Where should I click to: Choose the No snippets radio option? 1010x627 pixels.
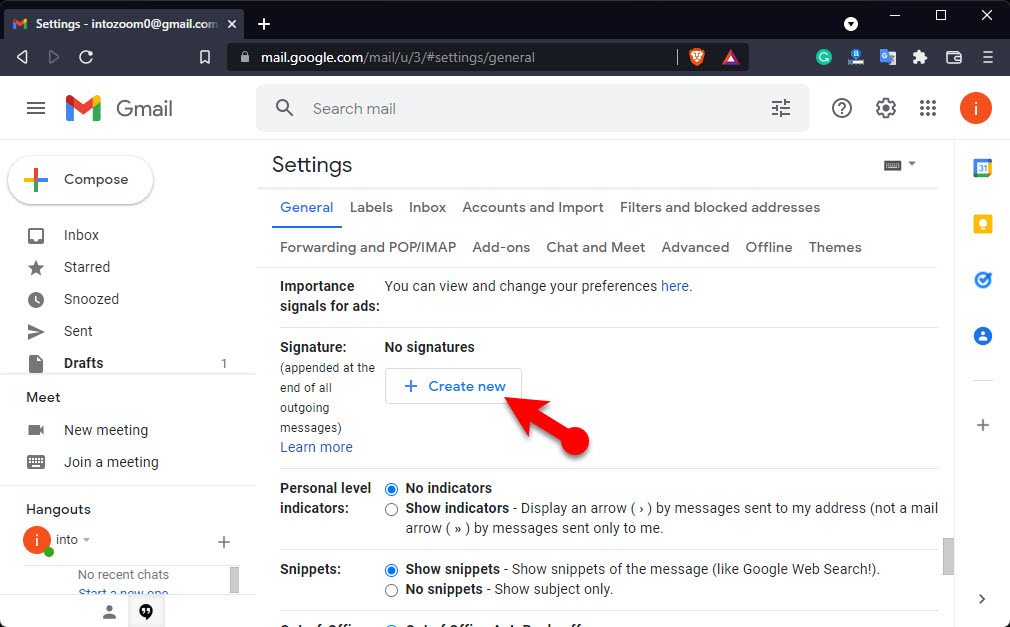click(392, 590)
